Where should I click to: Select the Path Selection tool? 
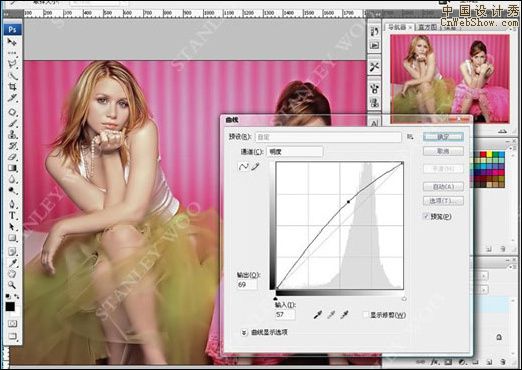coord(12,227)
